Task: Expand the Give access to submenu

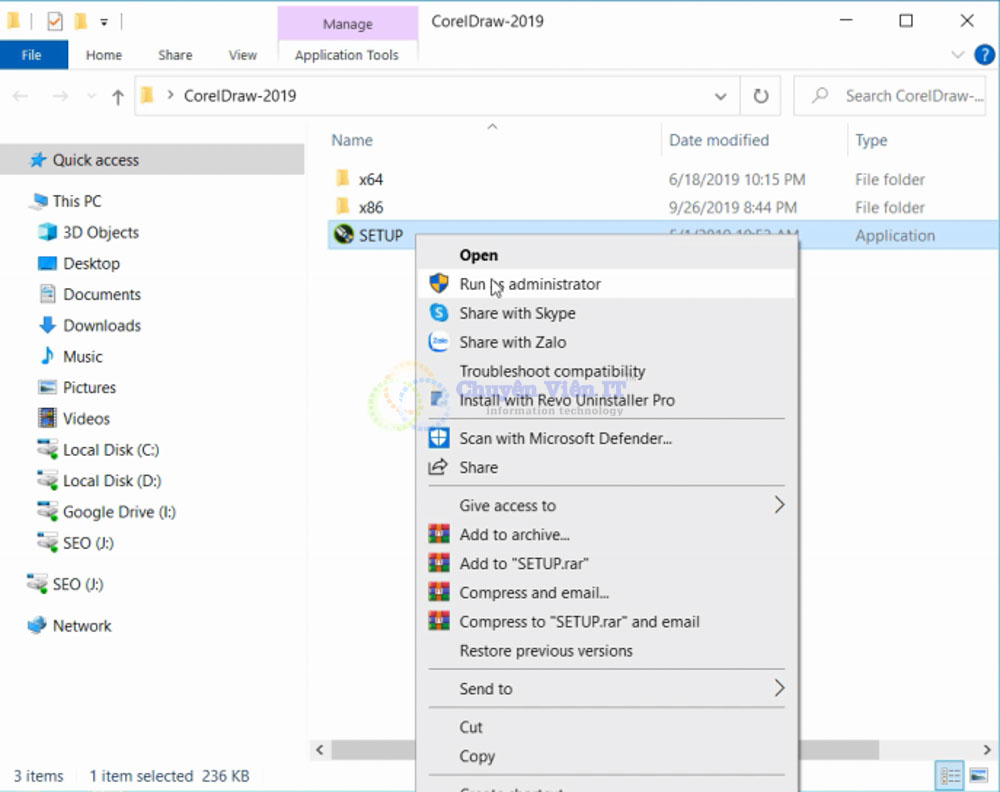Action: coord(779,505)
